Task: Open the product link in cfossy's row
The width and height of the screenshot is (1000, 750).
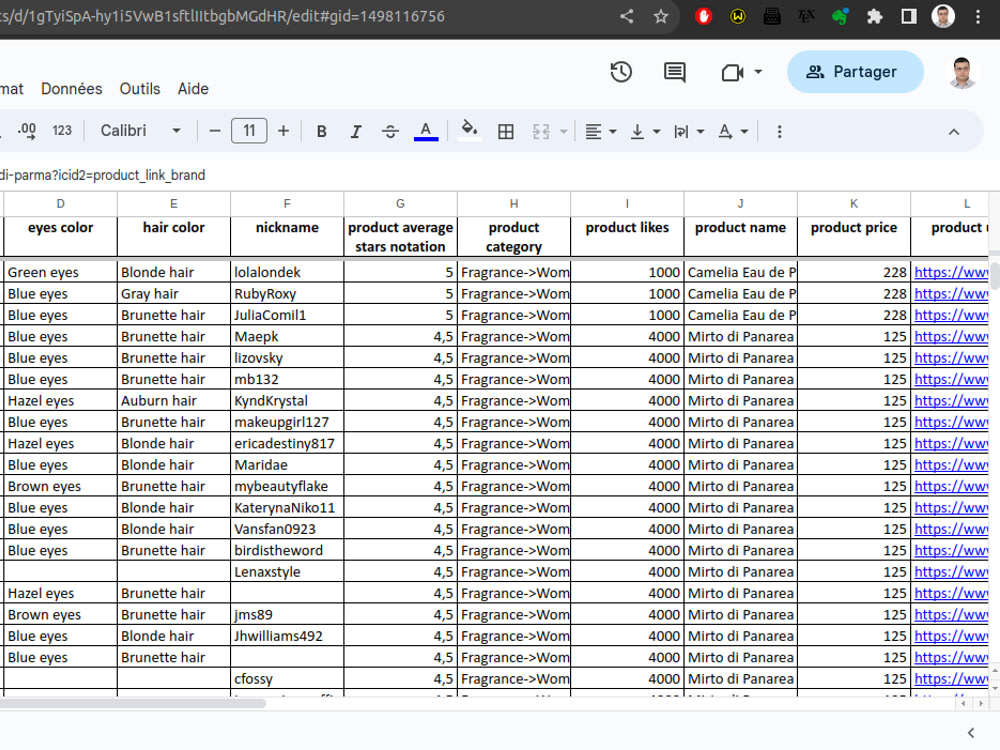Action: (x=951, y=679)
